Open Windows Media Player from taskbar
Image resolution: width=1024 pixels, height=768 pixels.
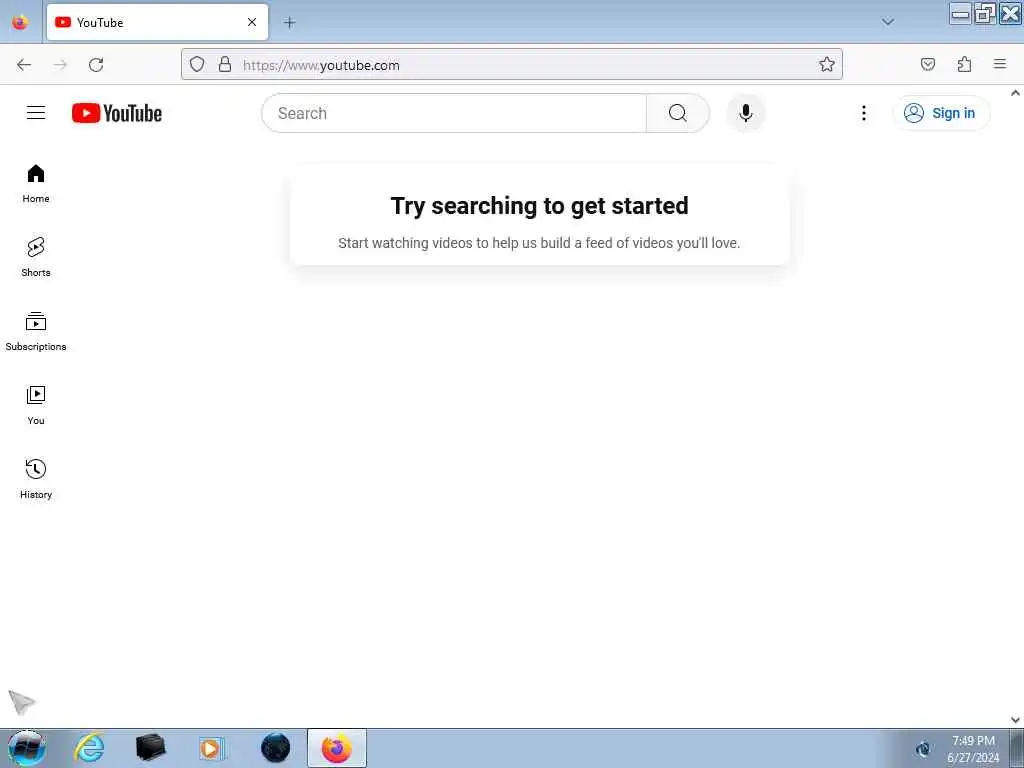[x=212, y=748]
